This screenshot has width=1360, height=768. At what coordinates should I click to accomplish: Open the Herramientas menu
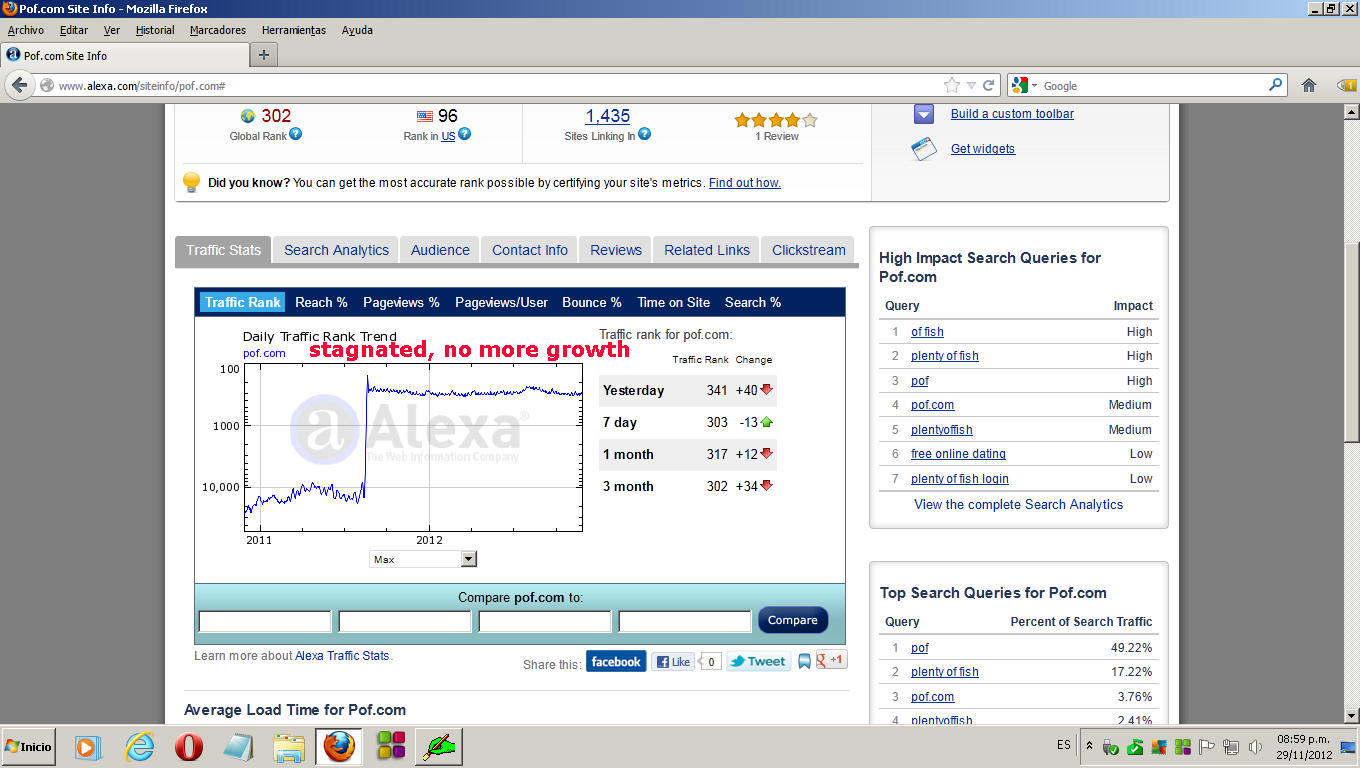tap(294, 30)
